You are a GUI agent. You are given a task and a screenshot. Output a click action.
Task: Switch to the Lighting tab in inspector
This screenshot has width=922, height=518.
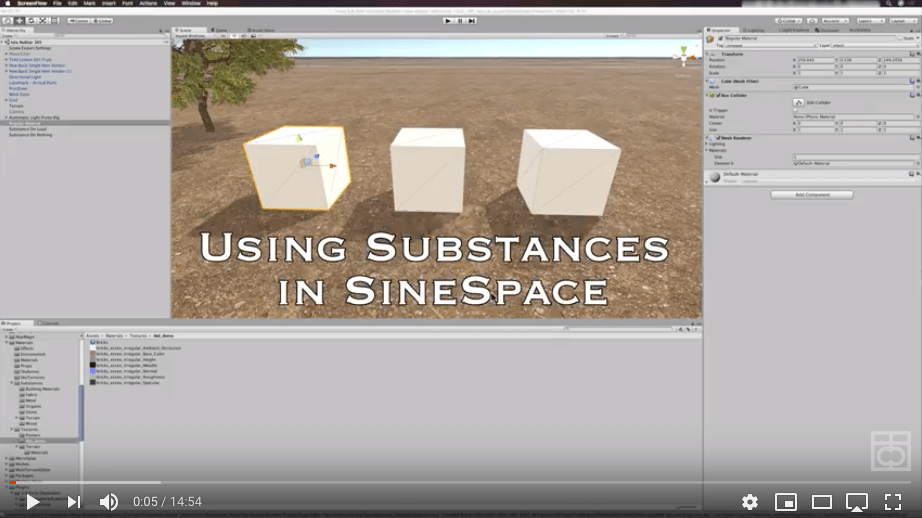(754, 30)
